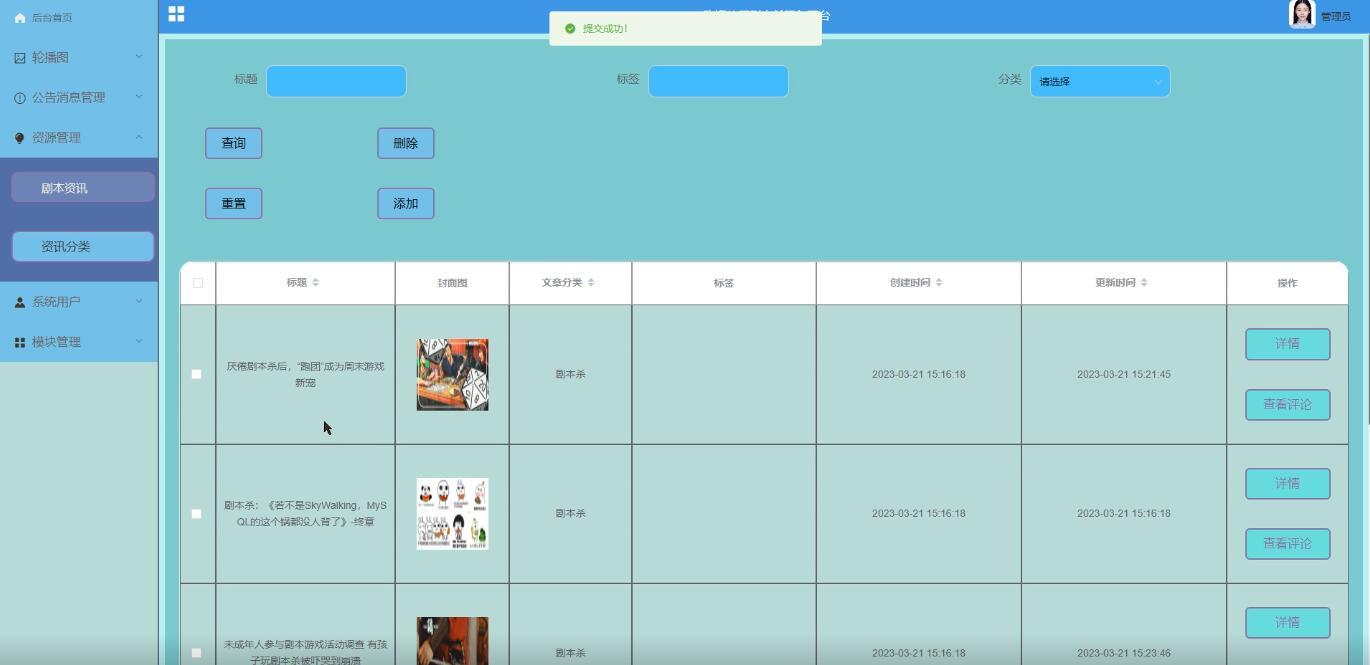Check the row for SkyWalking MySQL article
This screenshot has height=665, width=1370.
(196, 514)
